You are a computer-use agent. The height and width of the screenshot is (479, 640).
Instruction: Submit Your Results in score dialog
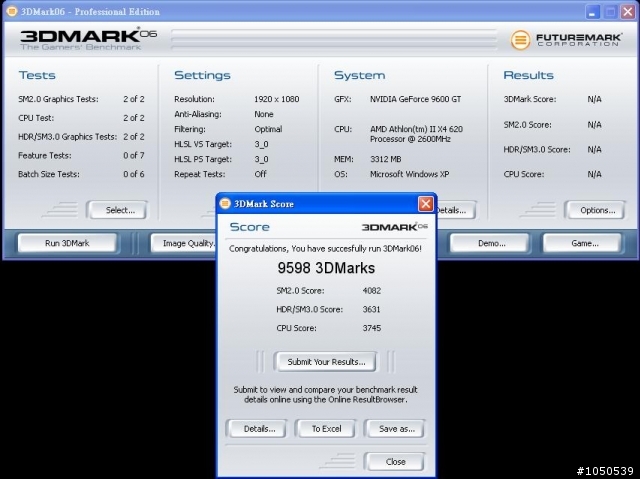point(326,362)
